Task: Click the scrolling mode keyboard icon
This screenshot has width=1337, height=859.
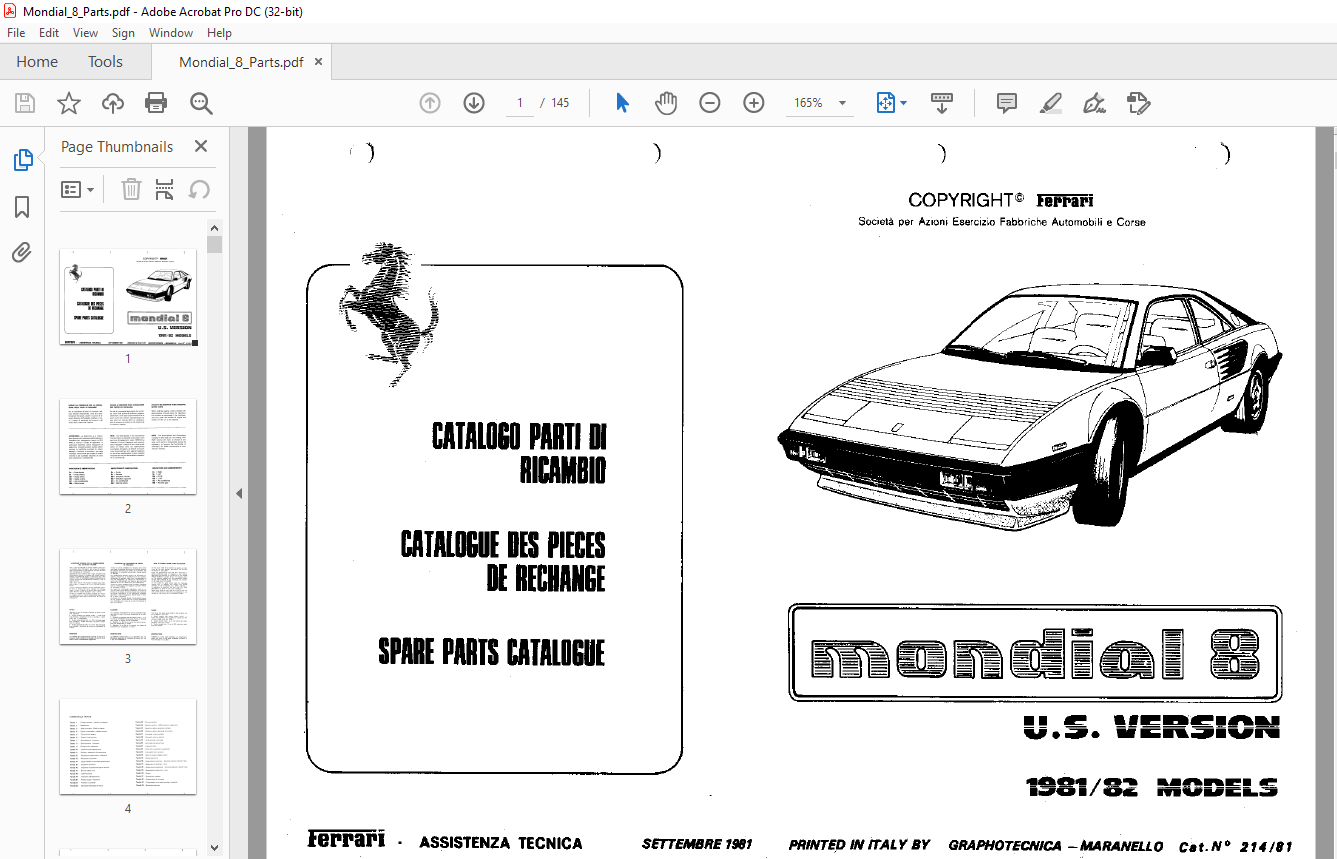Action: click(942, 103)
